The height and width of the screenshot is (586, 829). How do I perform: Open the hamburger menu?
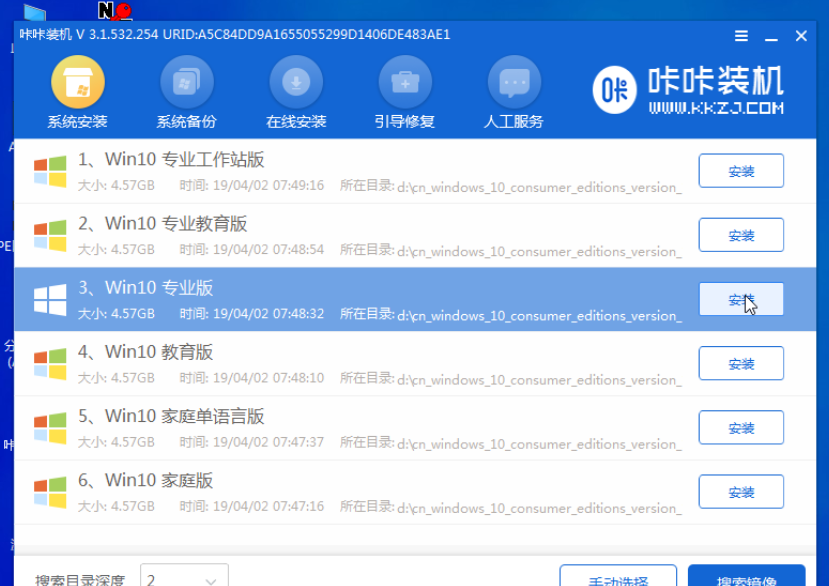coord(741,35)
